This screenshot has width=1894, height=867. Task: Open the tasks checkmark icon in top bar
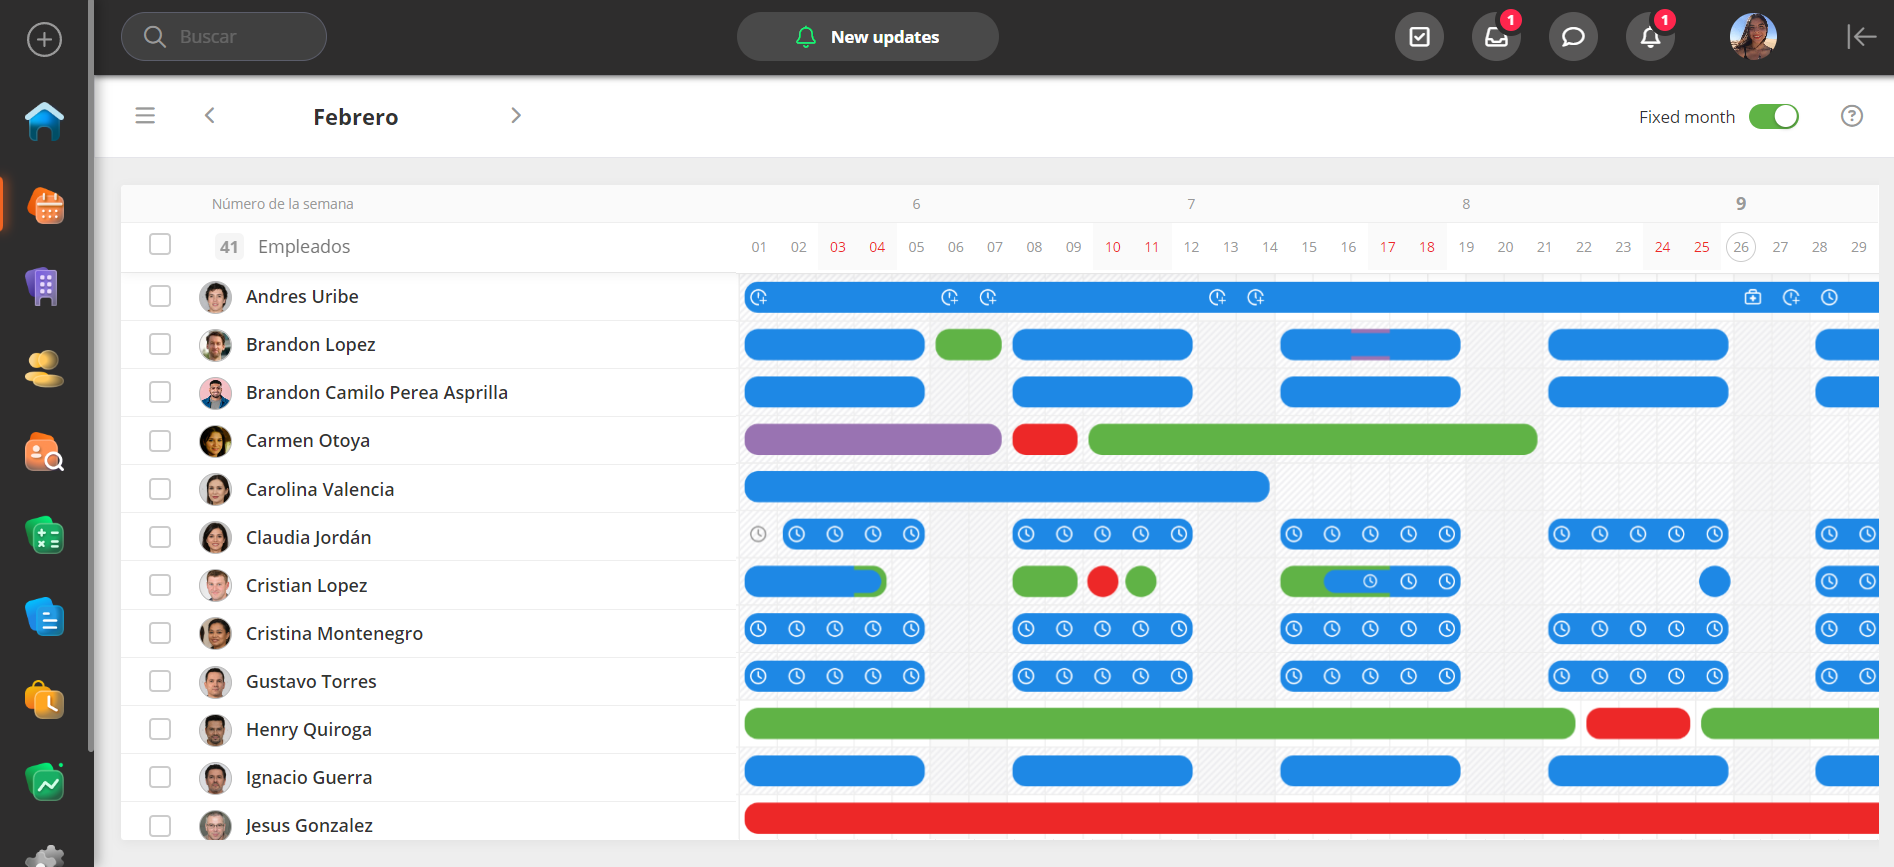[1419, 37]
